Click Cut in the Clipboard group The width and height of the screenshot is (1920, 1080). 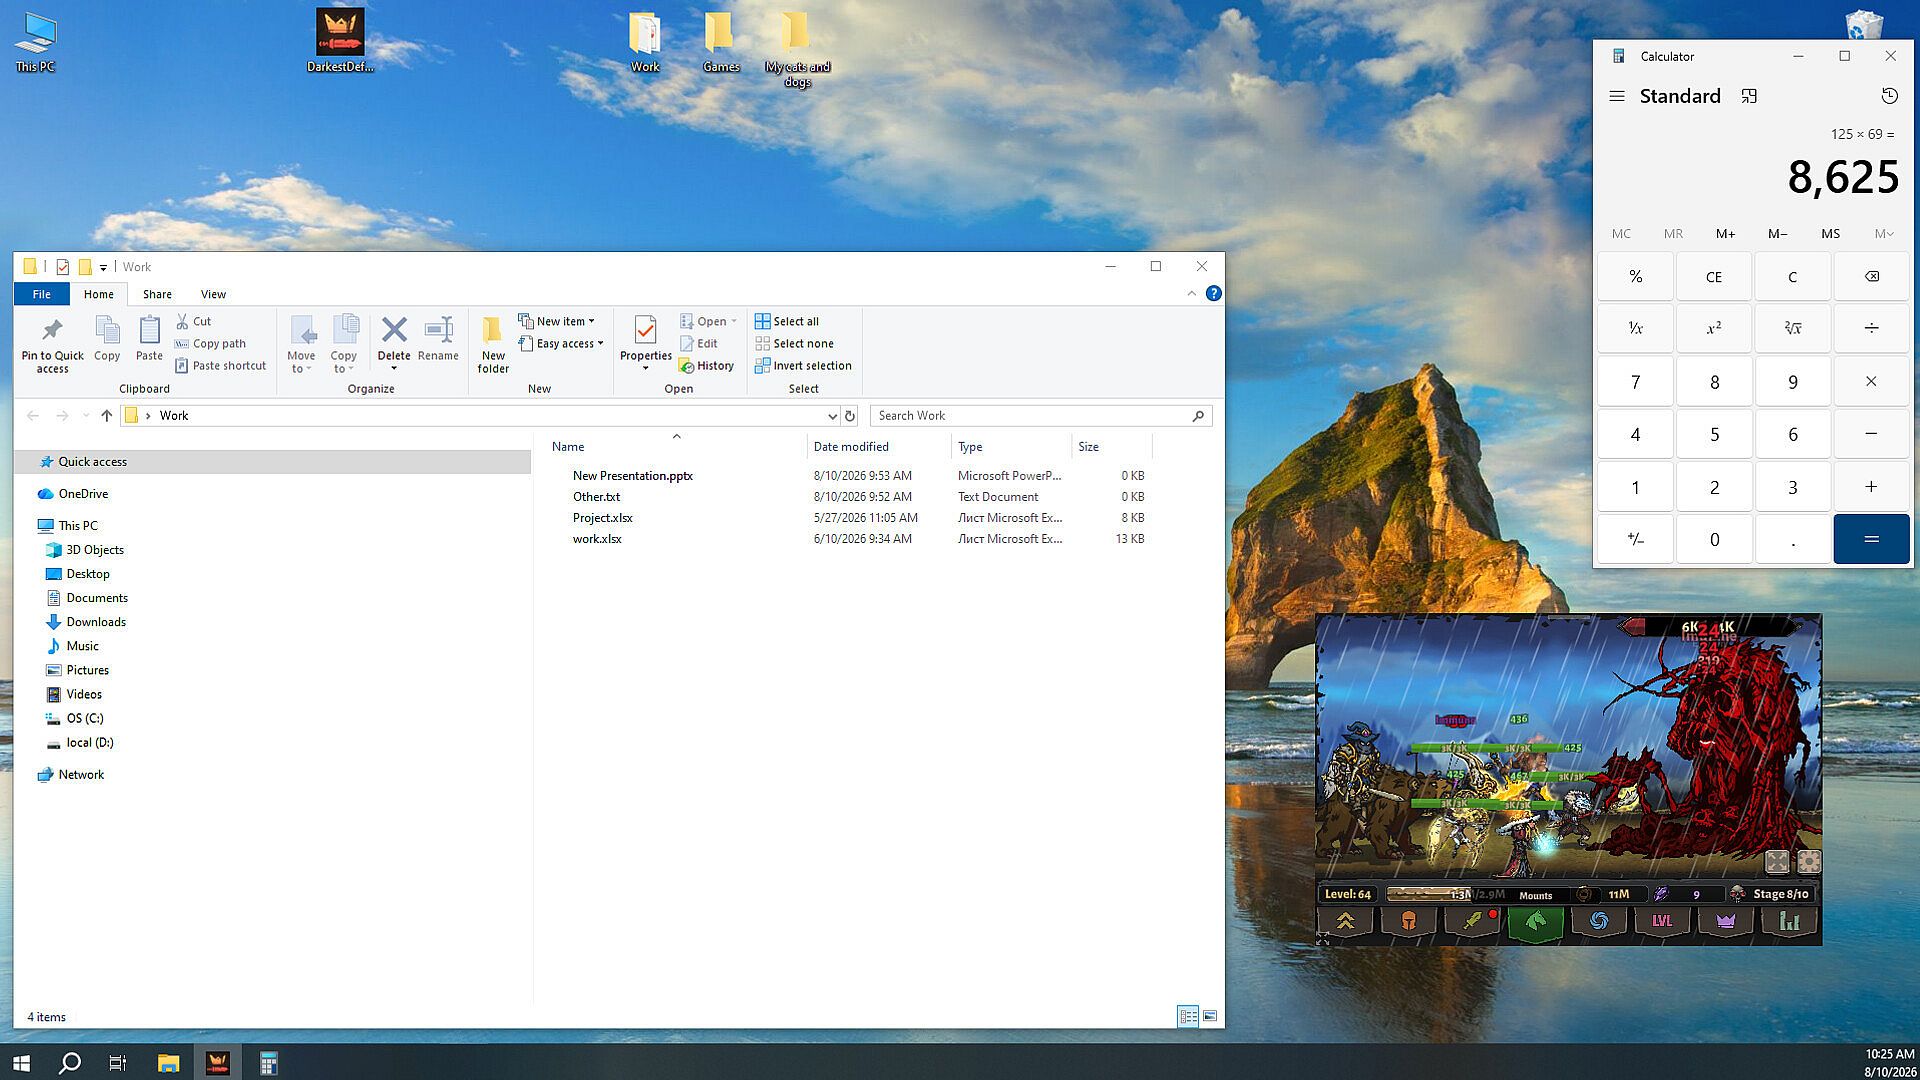(194, 321)
